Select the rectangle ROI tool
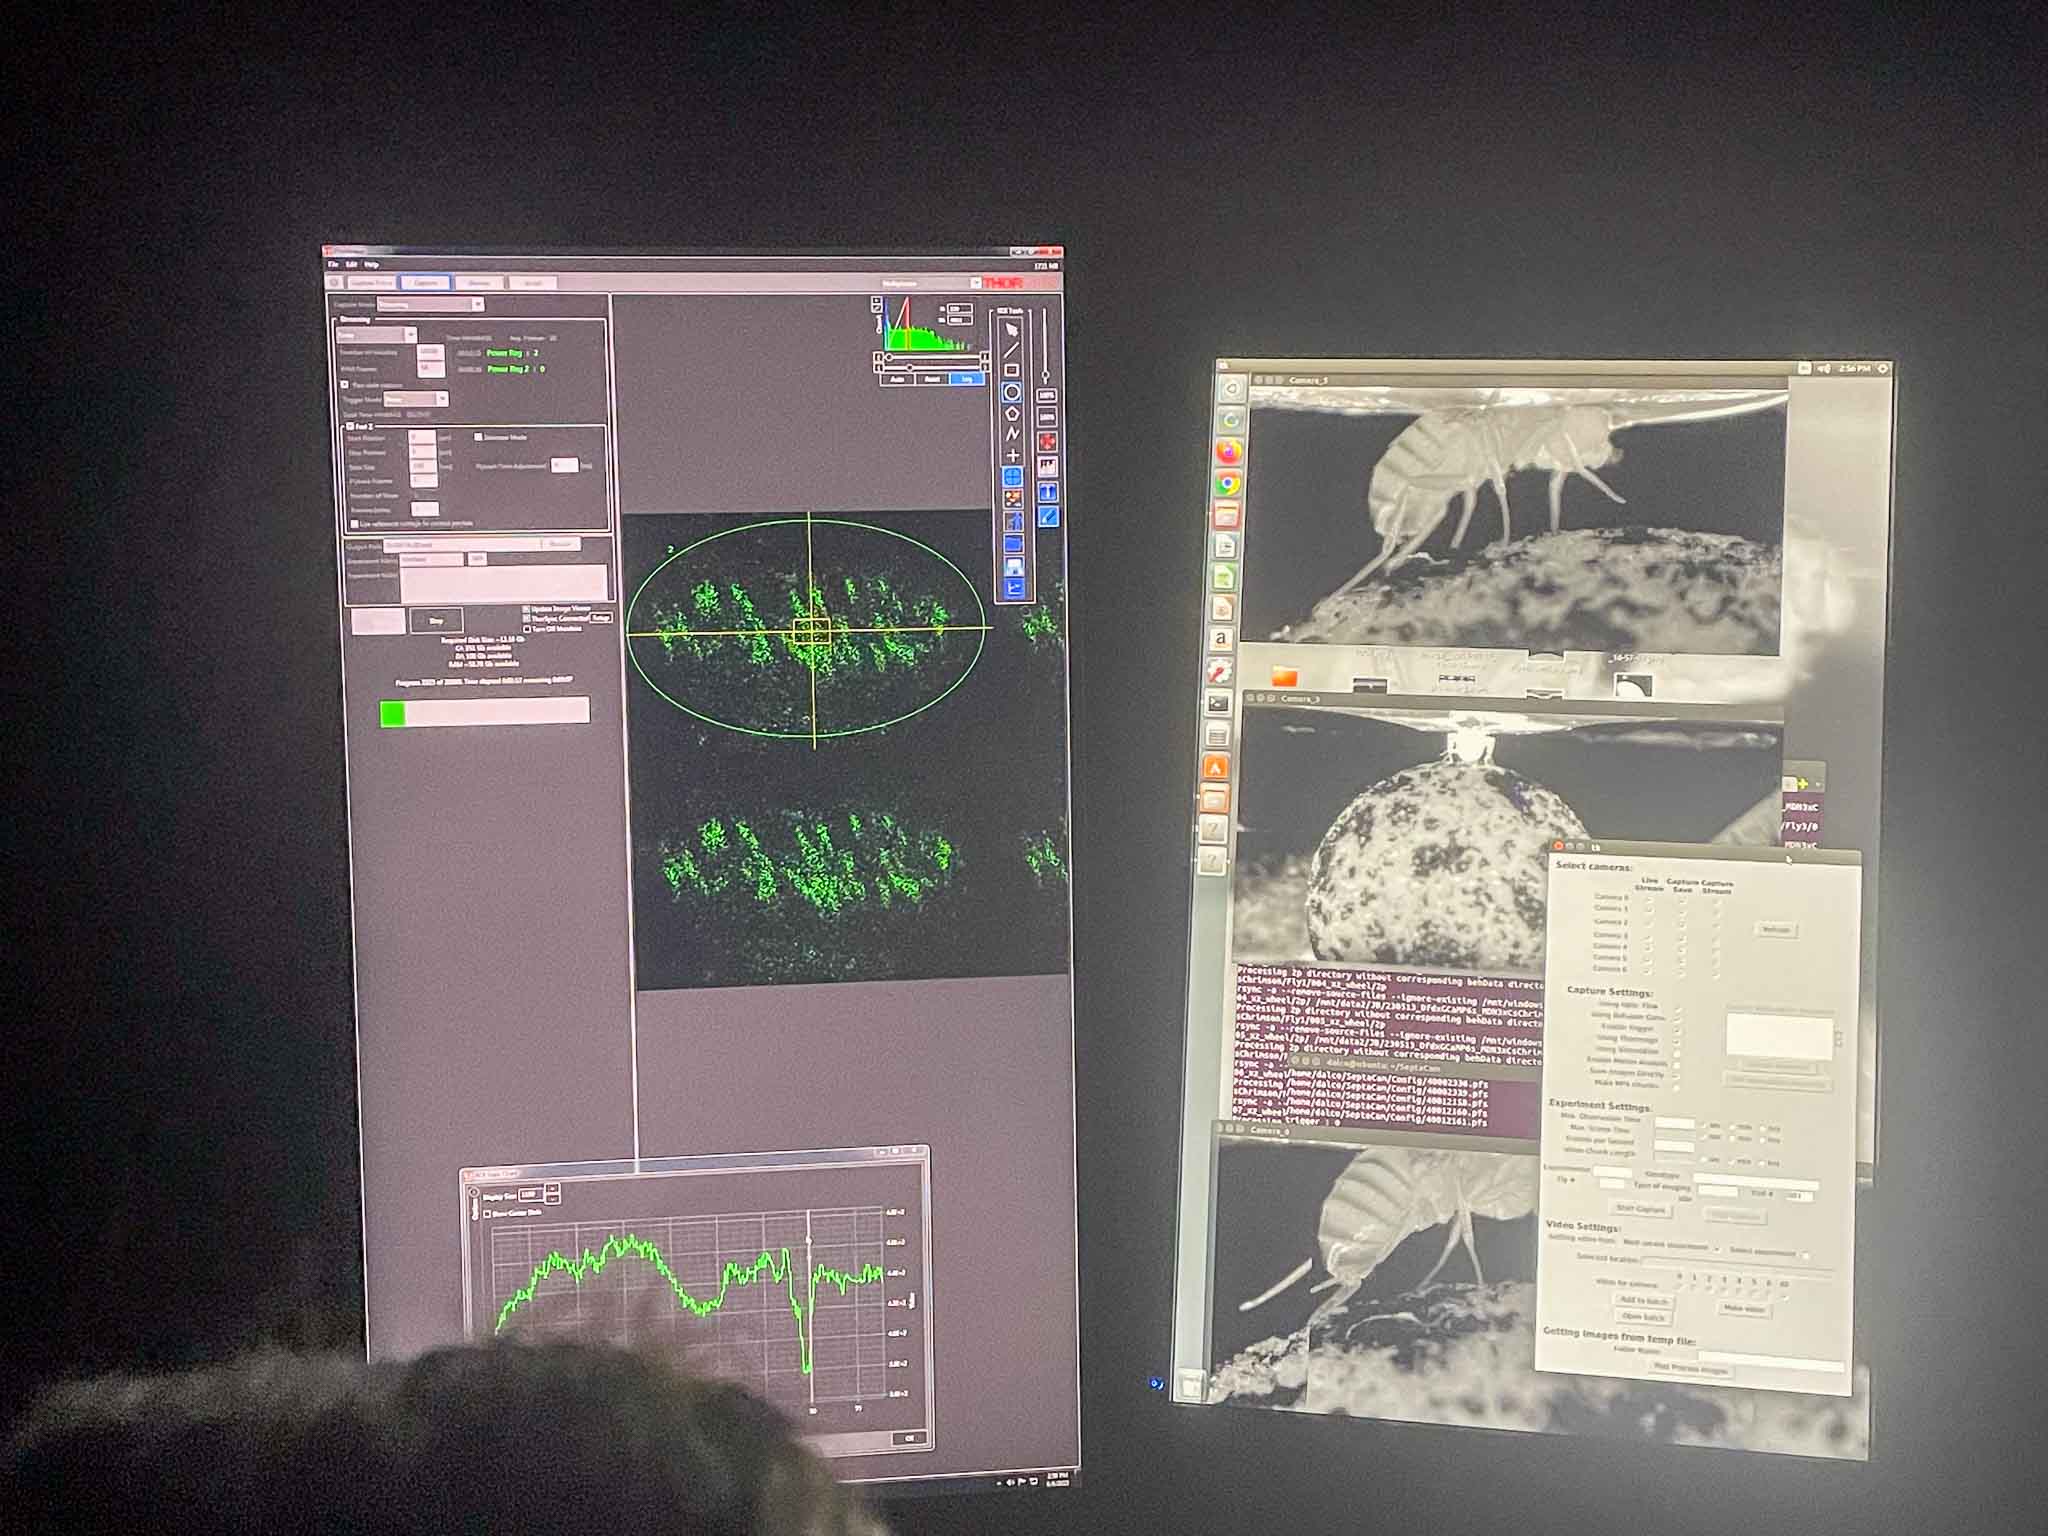This screenshot has width=2048, height=1536. [1011, 370]
